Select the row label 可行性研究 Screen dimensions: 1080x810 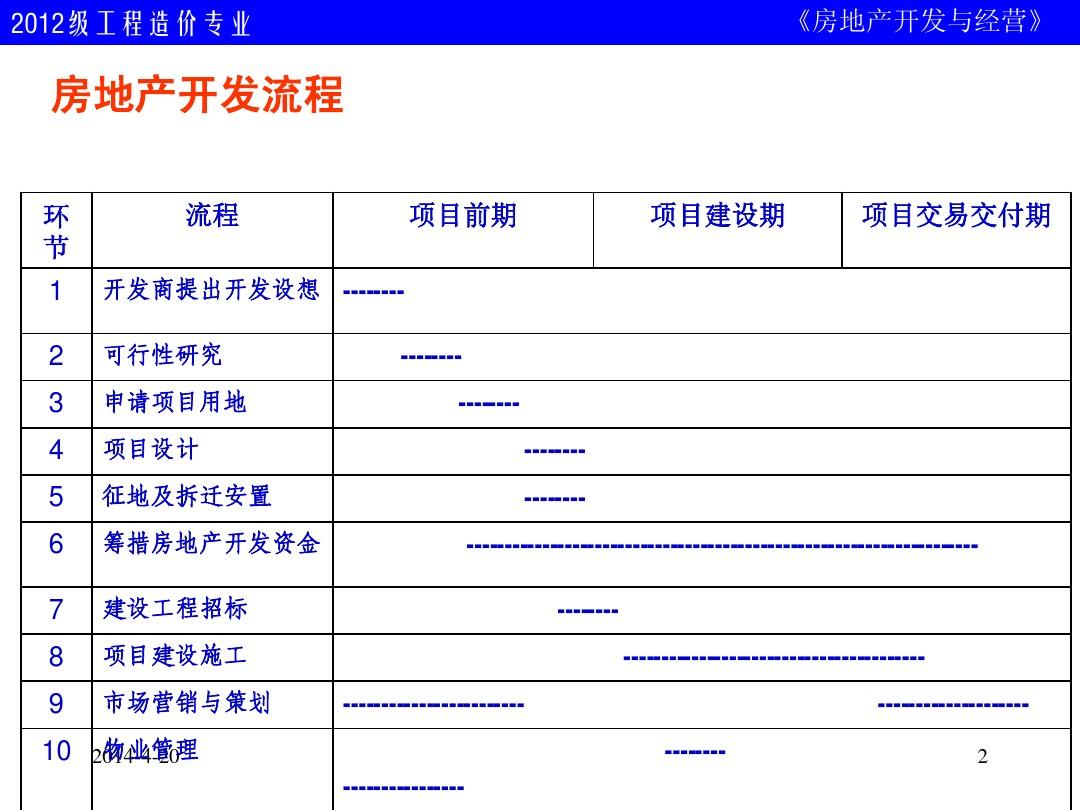pos(163,355)
